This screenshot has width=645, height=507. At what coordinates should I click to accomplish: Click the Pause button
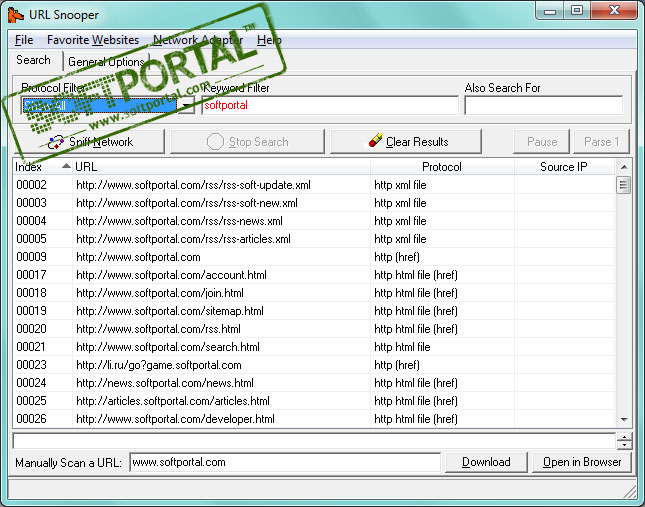541,142
